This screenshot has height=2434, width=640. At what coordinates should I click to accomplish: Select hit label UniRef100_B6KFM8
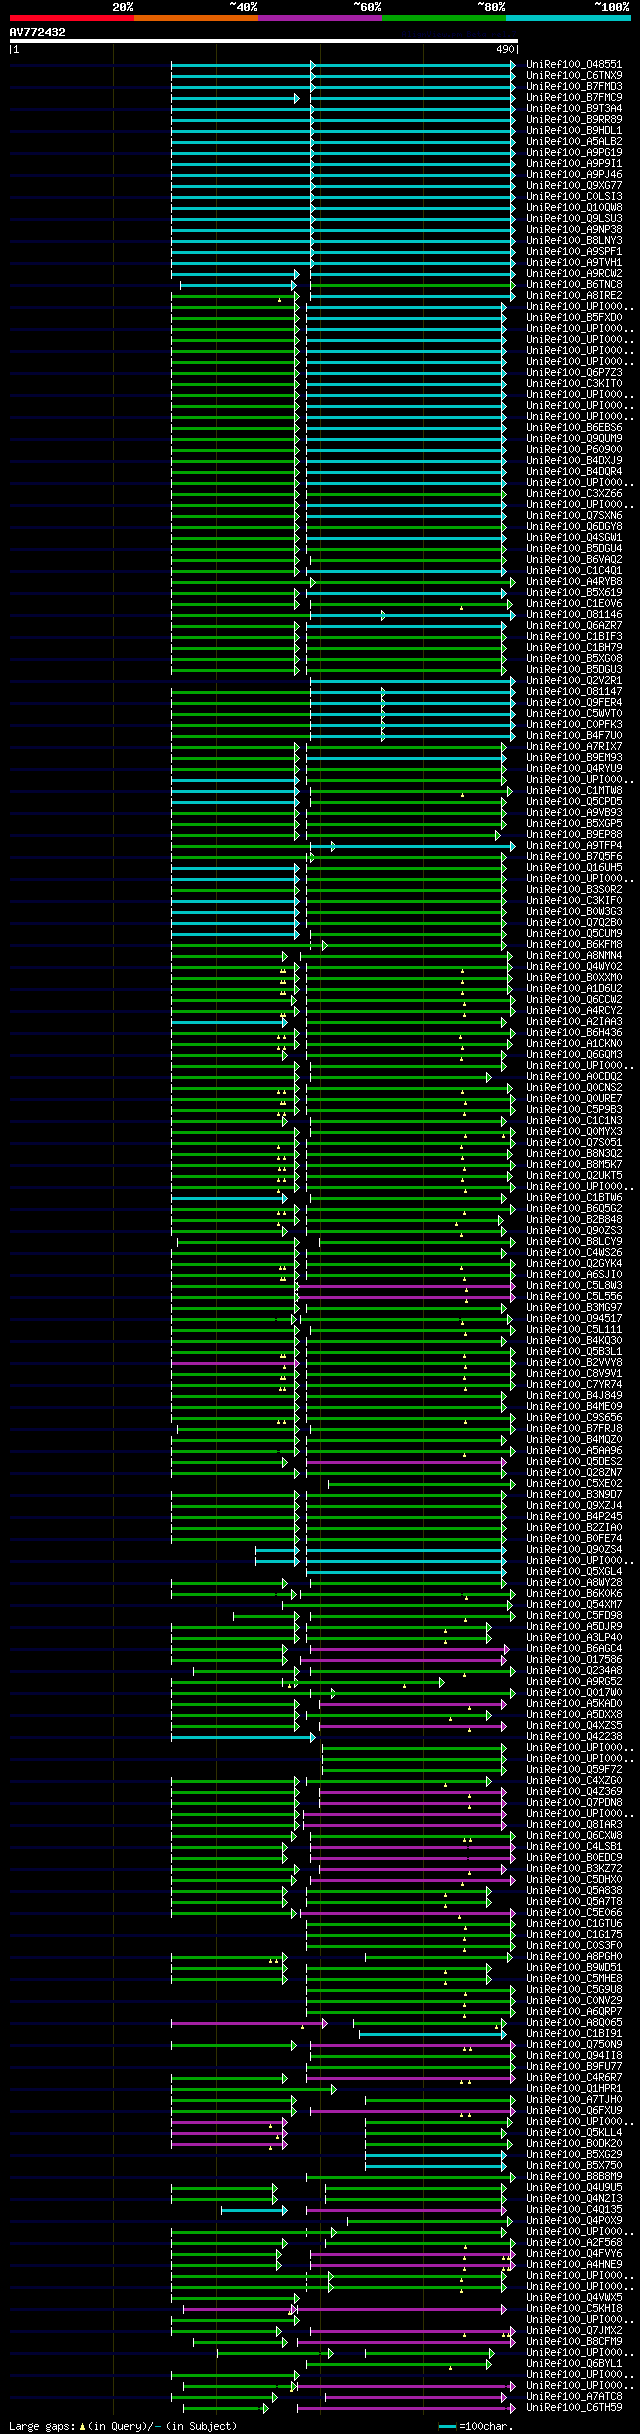(574, 944)
